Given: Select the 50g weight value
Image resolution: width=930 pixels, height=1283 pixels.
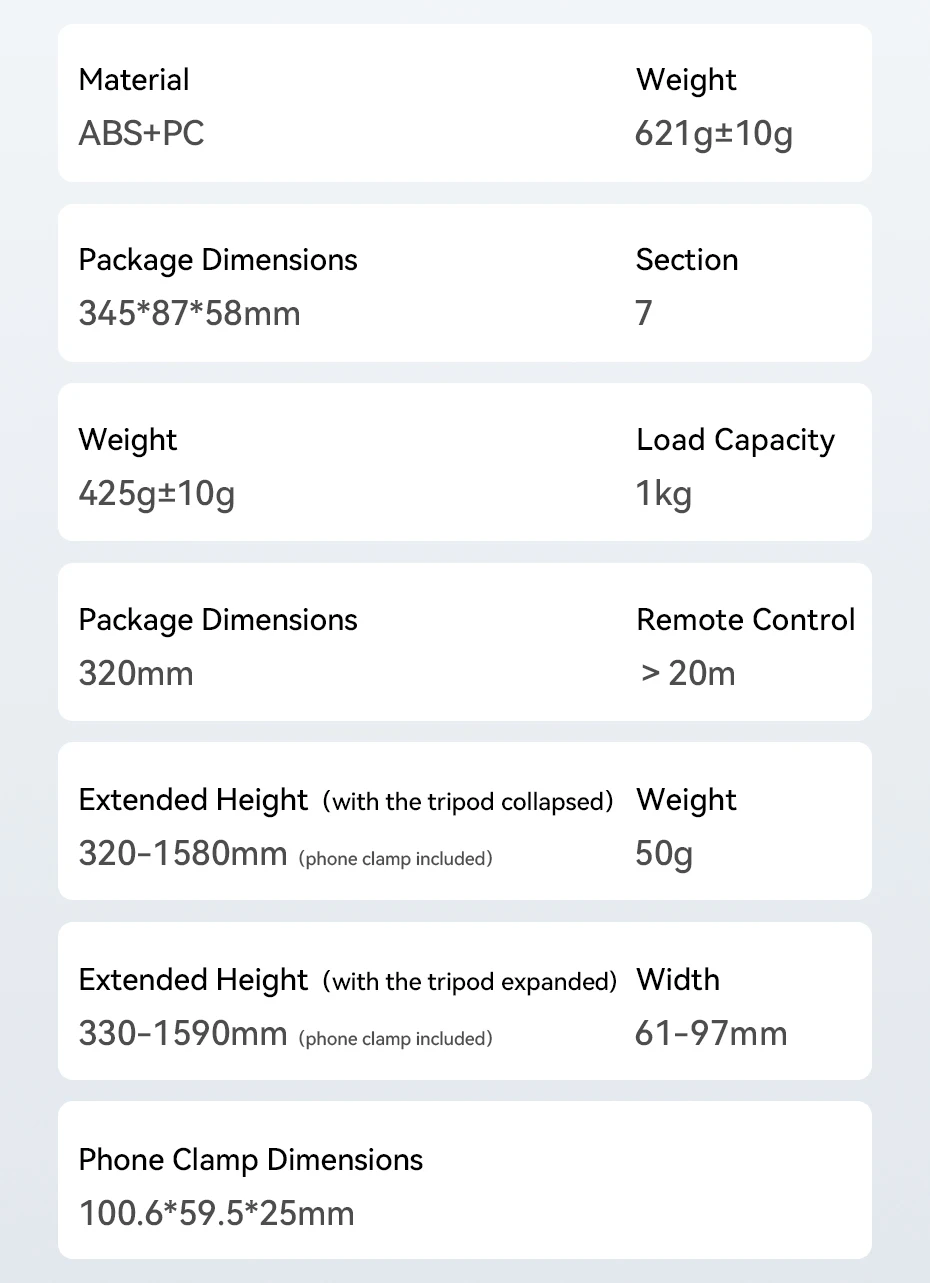Looking at the screenshot, I should [663, 853].
